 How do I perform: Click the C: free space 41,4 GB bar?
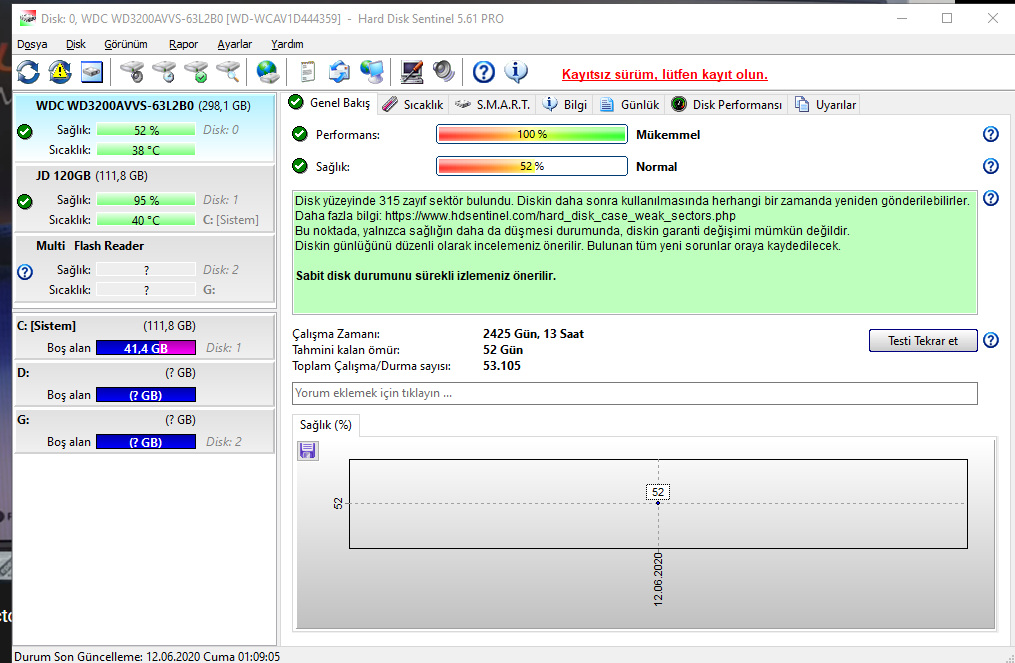[x=146, y=348]
